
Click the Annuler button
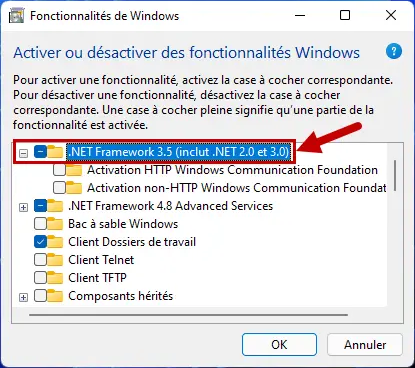click(365, 345)
